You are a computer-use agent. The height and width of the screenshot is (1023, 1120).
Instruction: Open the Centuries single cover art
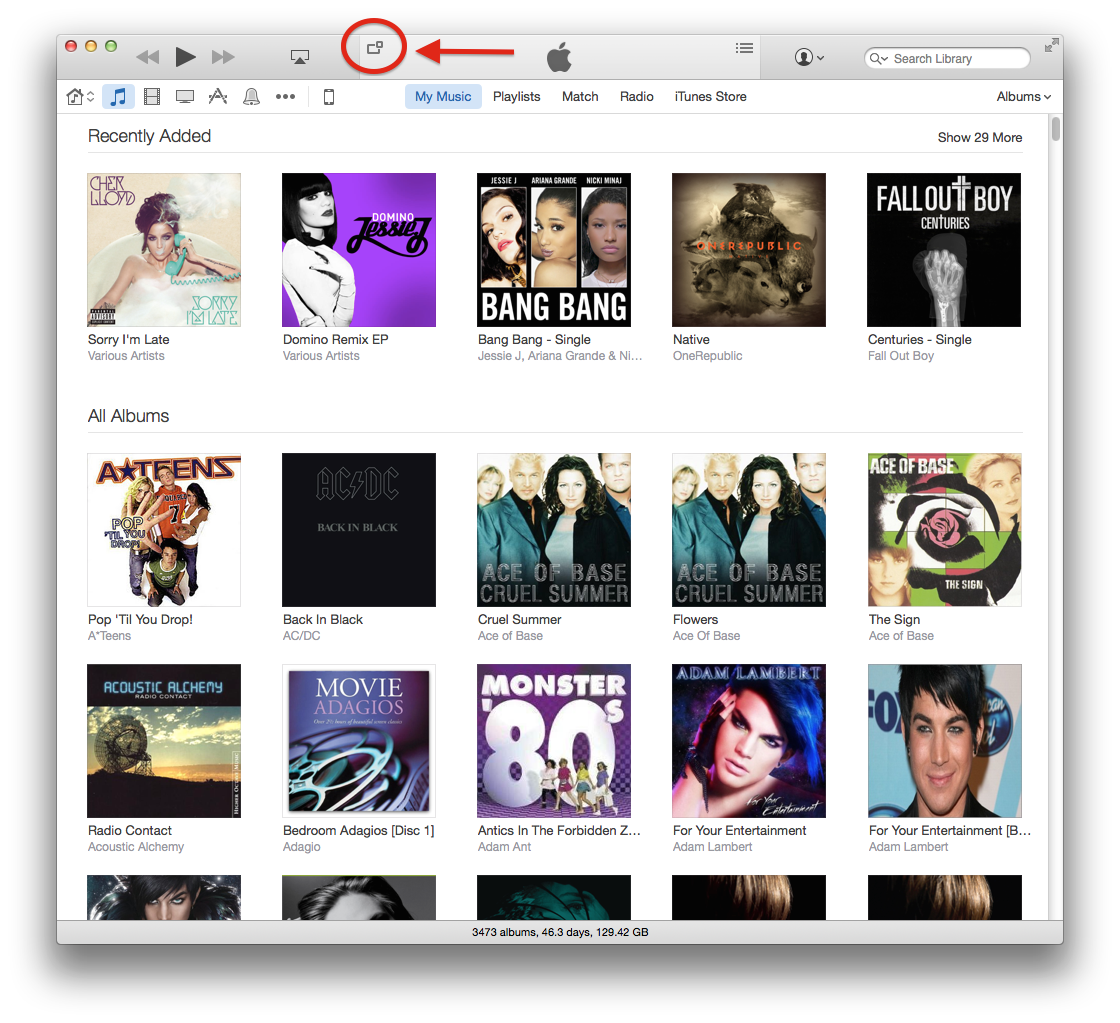[944, 250]
